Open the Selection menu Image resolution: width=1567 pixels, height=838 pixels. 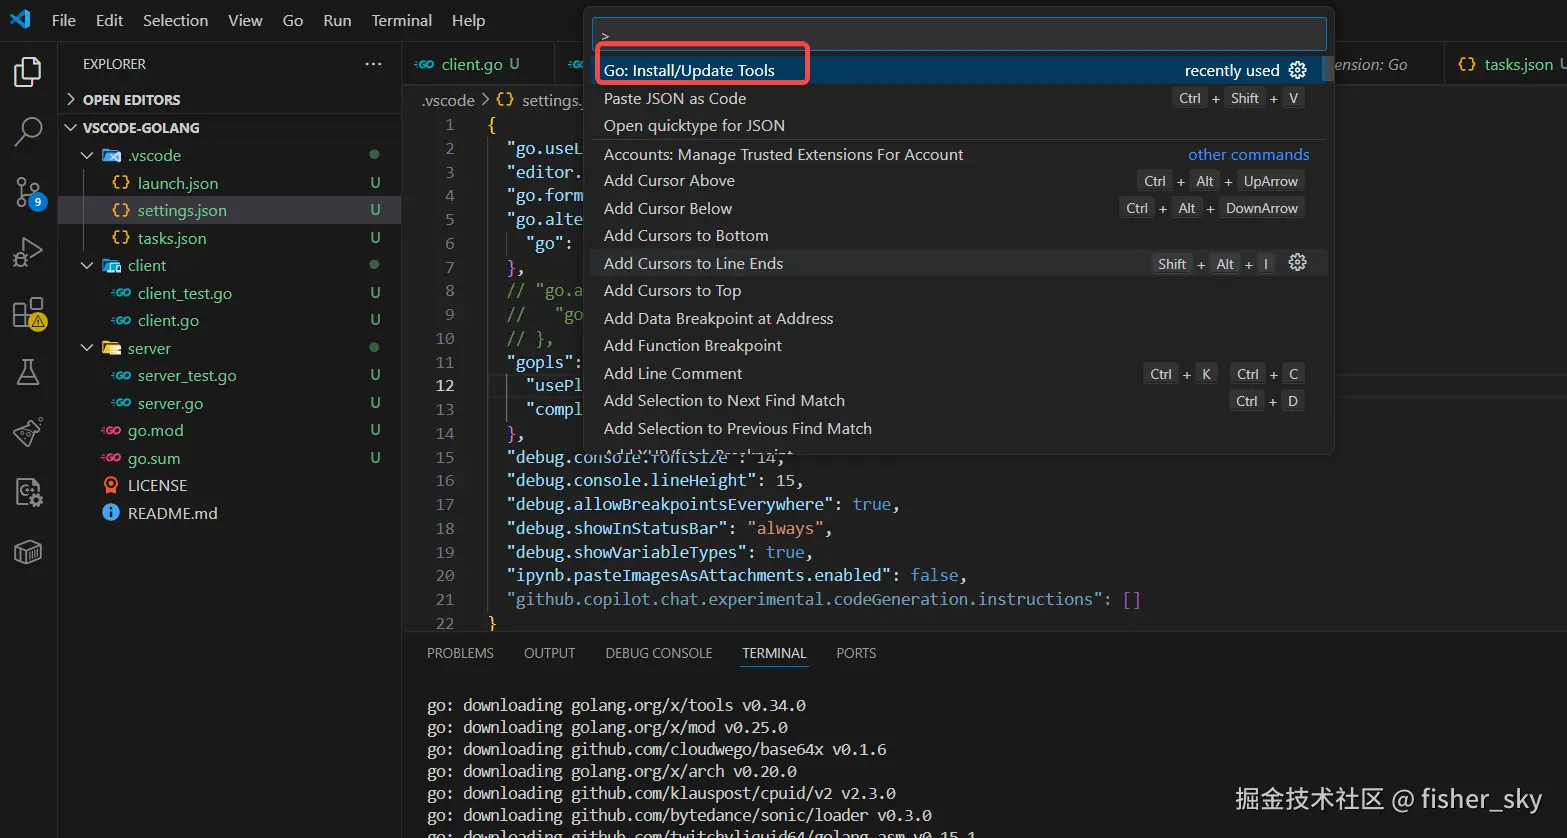click(176, 20)
